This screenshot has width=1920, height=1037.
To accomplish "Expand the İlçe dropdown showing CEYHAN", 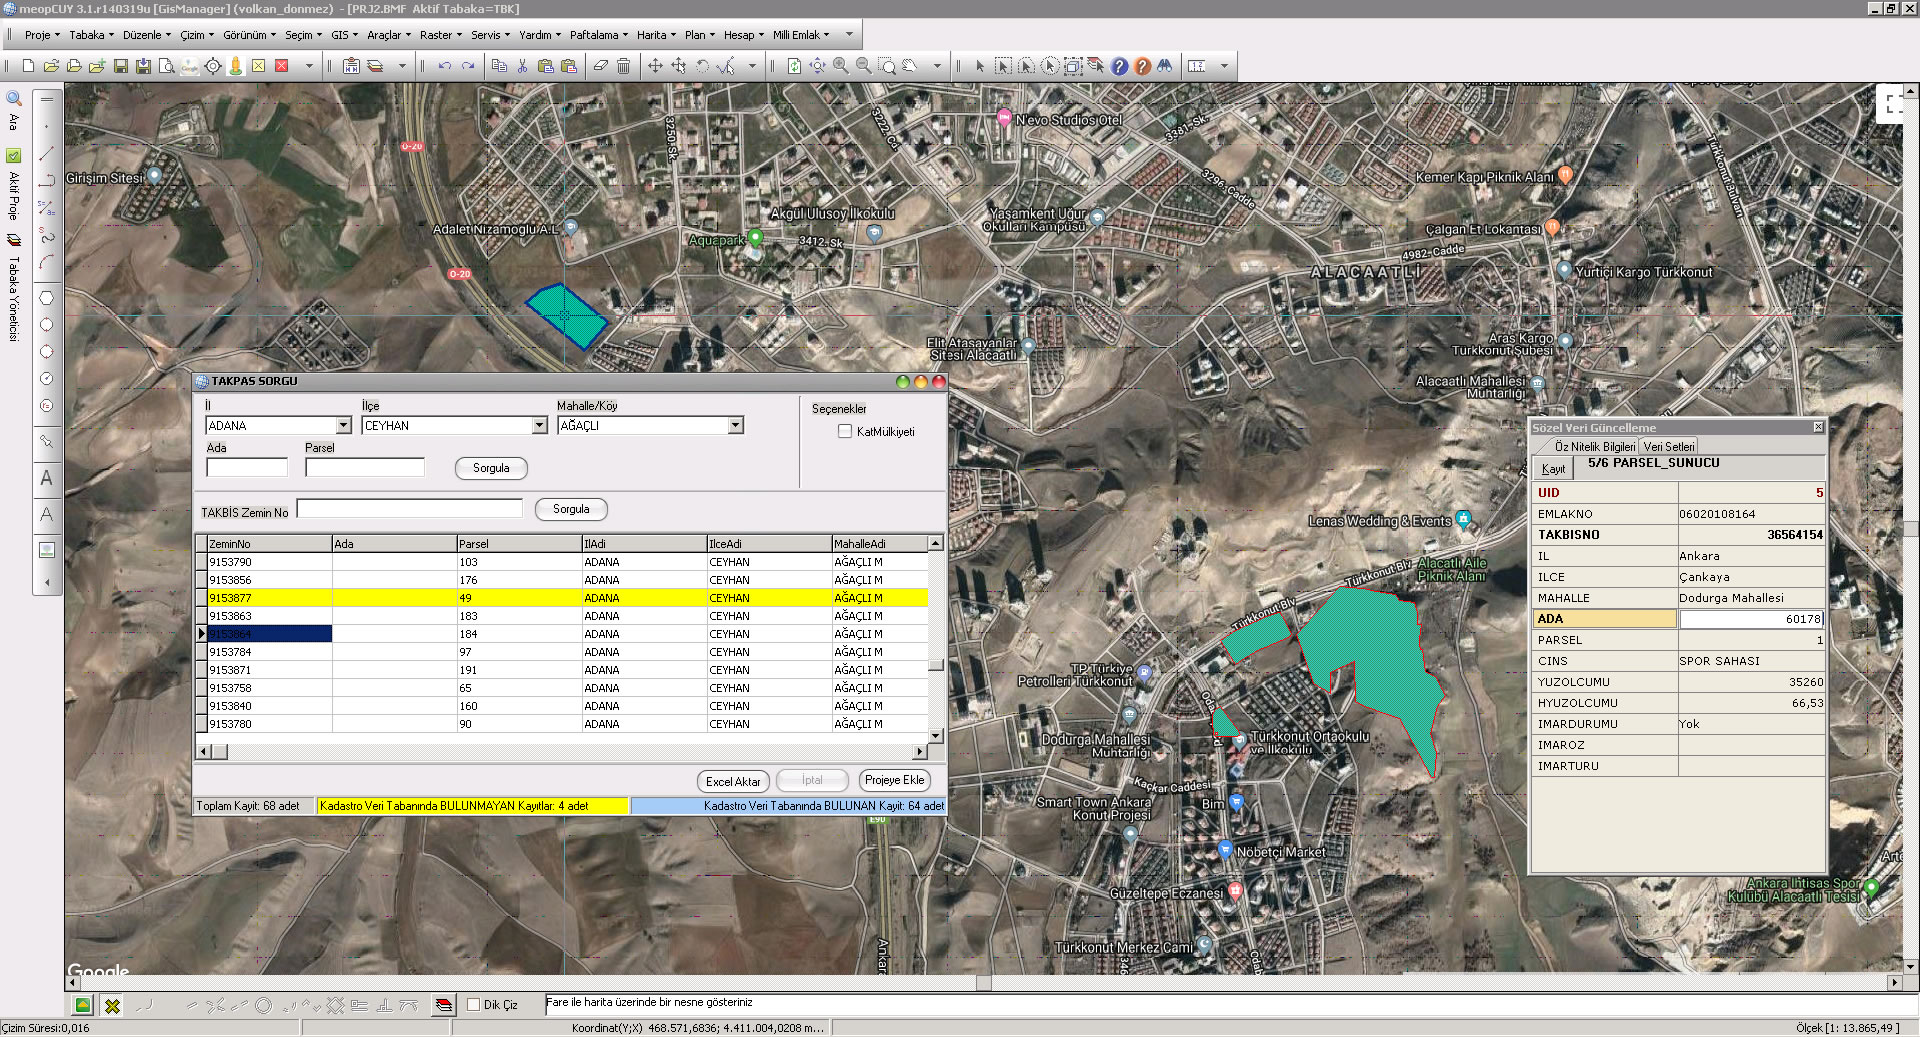I will (x=539, y=426).
